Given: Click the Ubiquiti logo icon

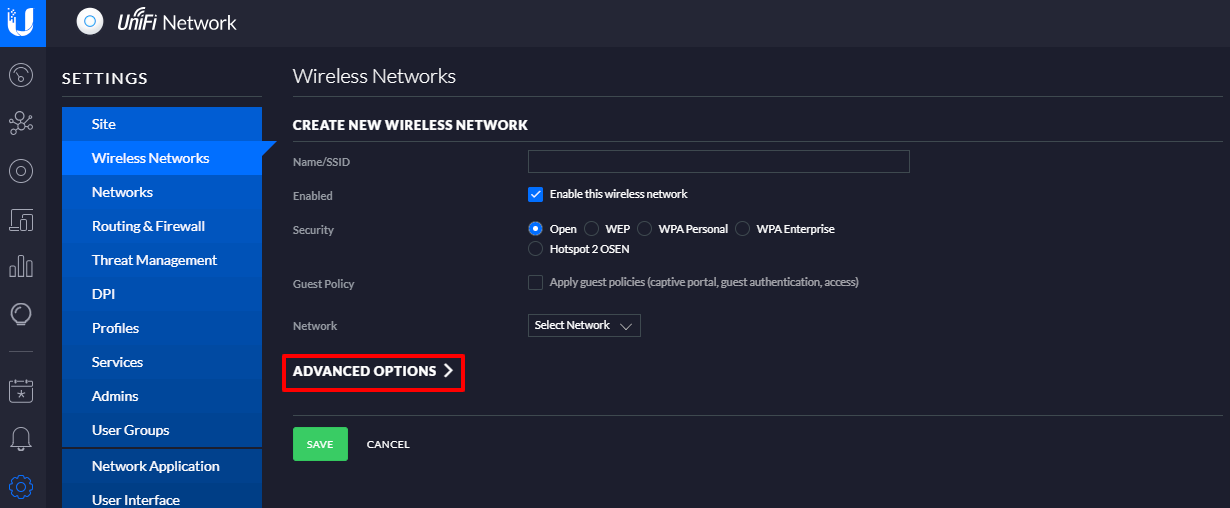Looking at the screenshot, I should pos(22,22).
